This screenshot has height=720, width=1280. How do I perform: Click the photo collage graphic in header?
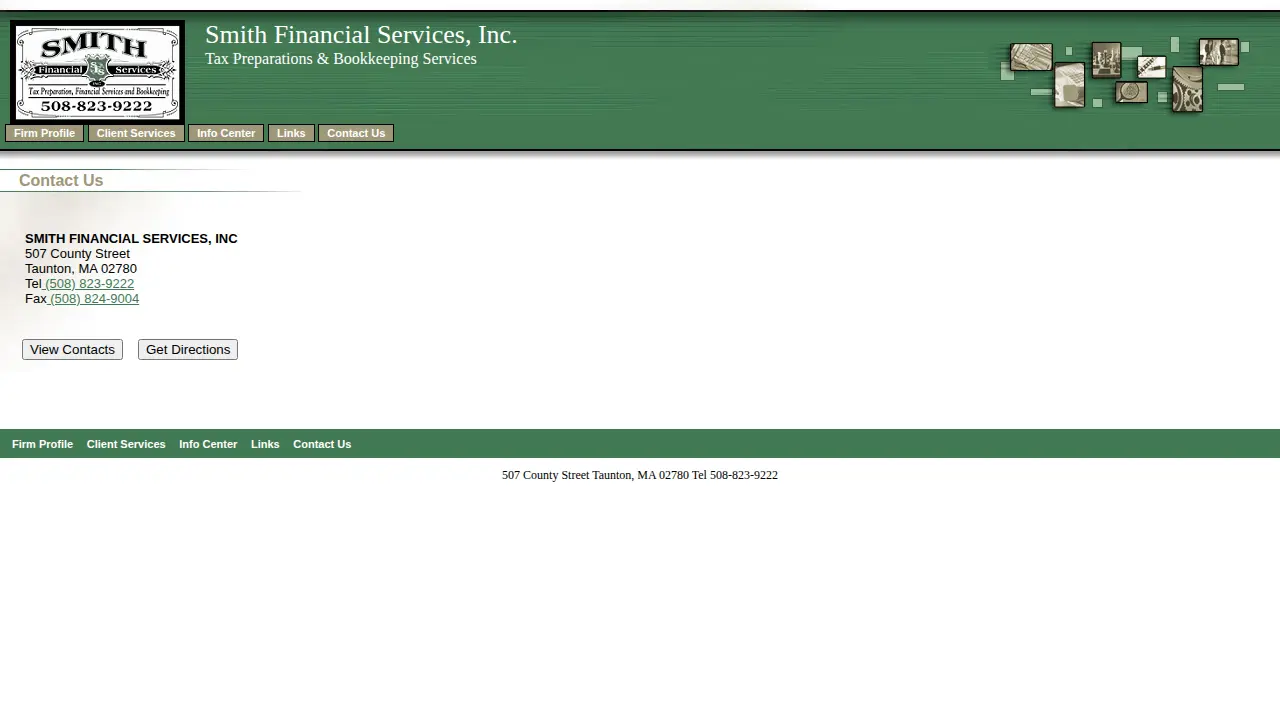1124,75
